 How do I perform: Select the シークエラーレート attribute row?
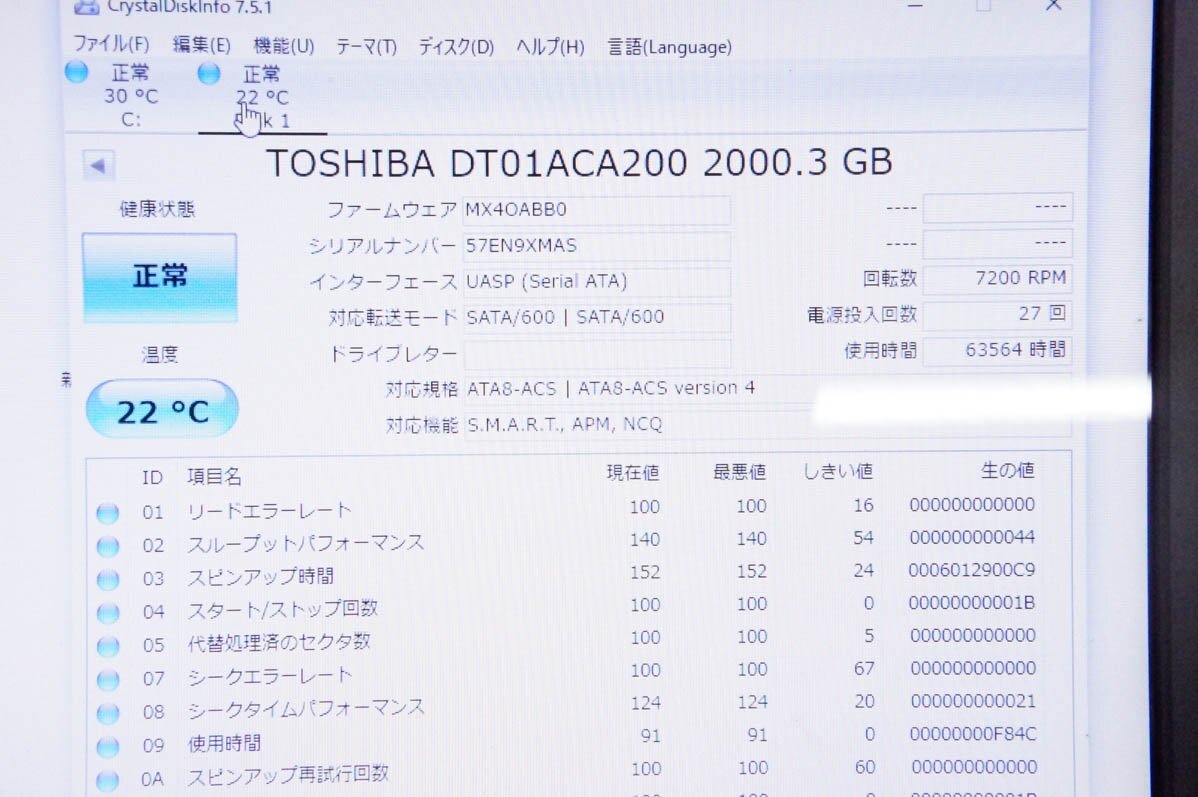pyautogui.click(x=578, y=673)
